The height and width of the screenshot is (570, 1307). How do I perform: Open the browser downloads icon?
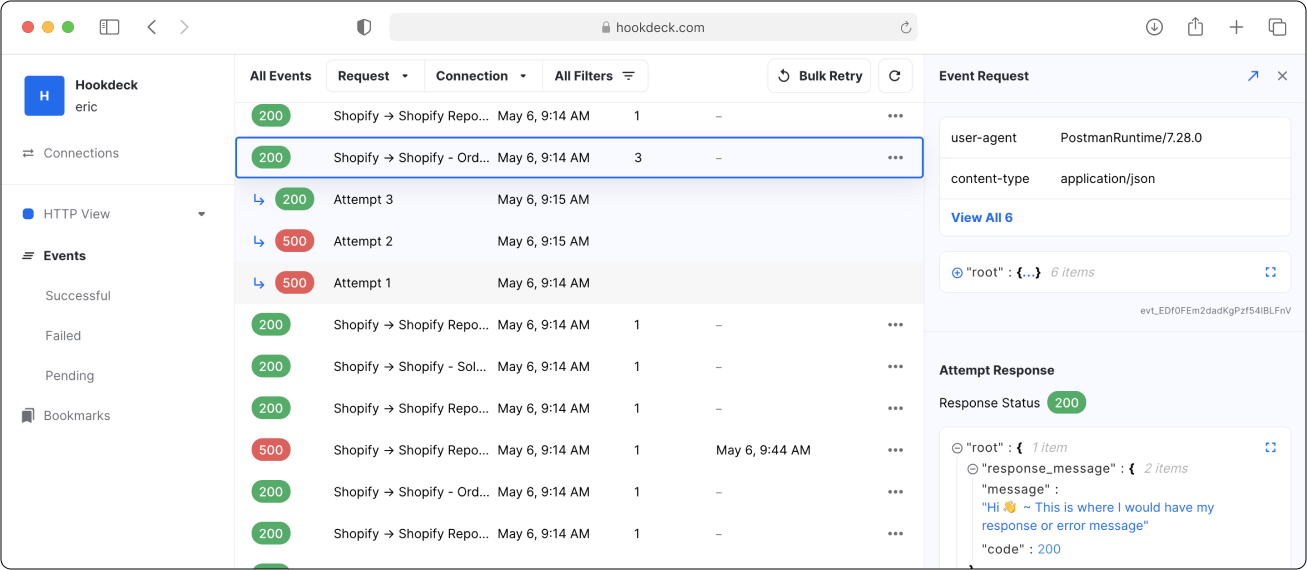click(x=1154, y=27)
